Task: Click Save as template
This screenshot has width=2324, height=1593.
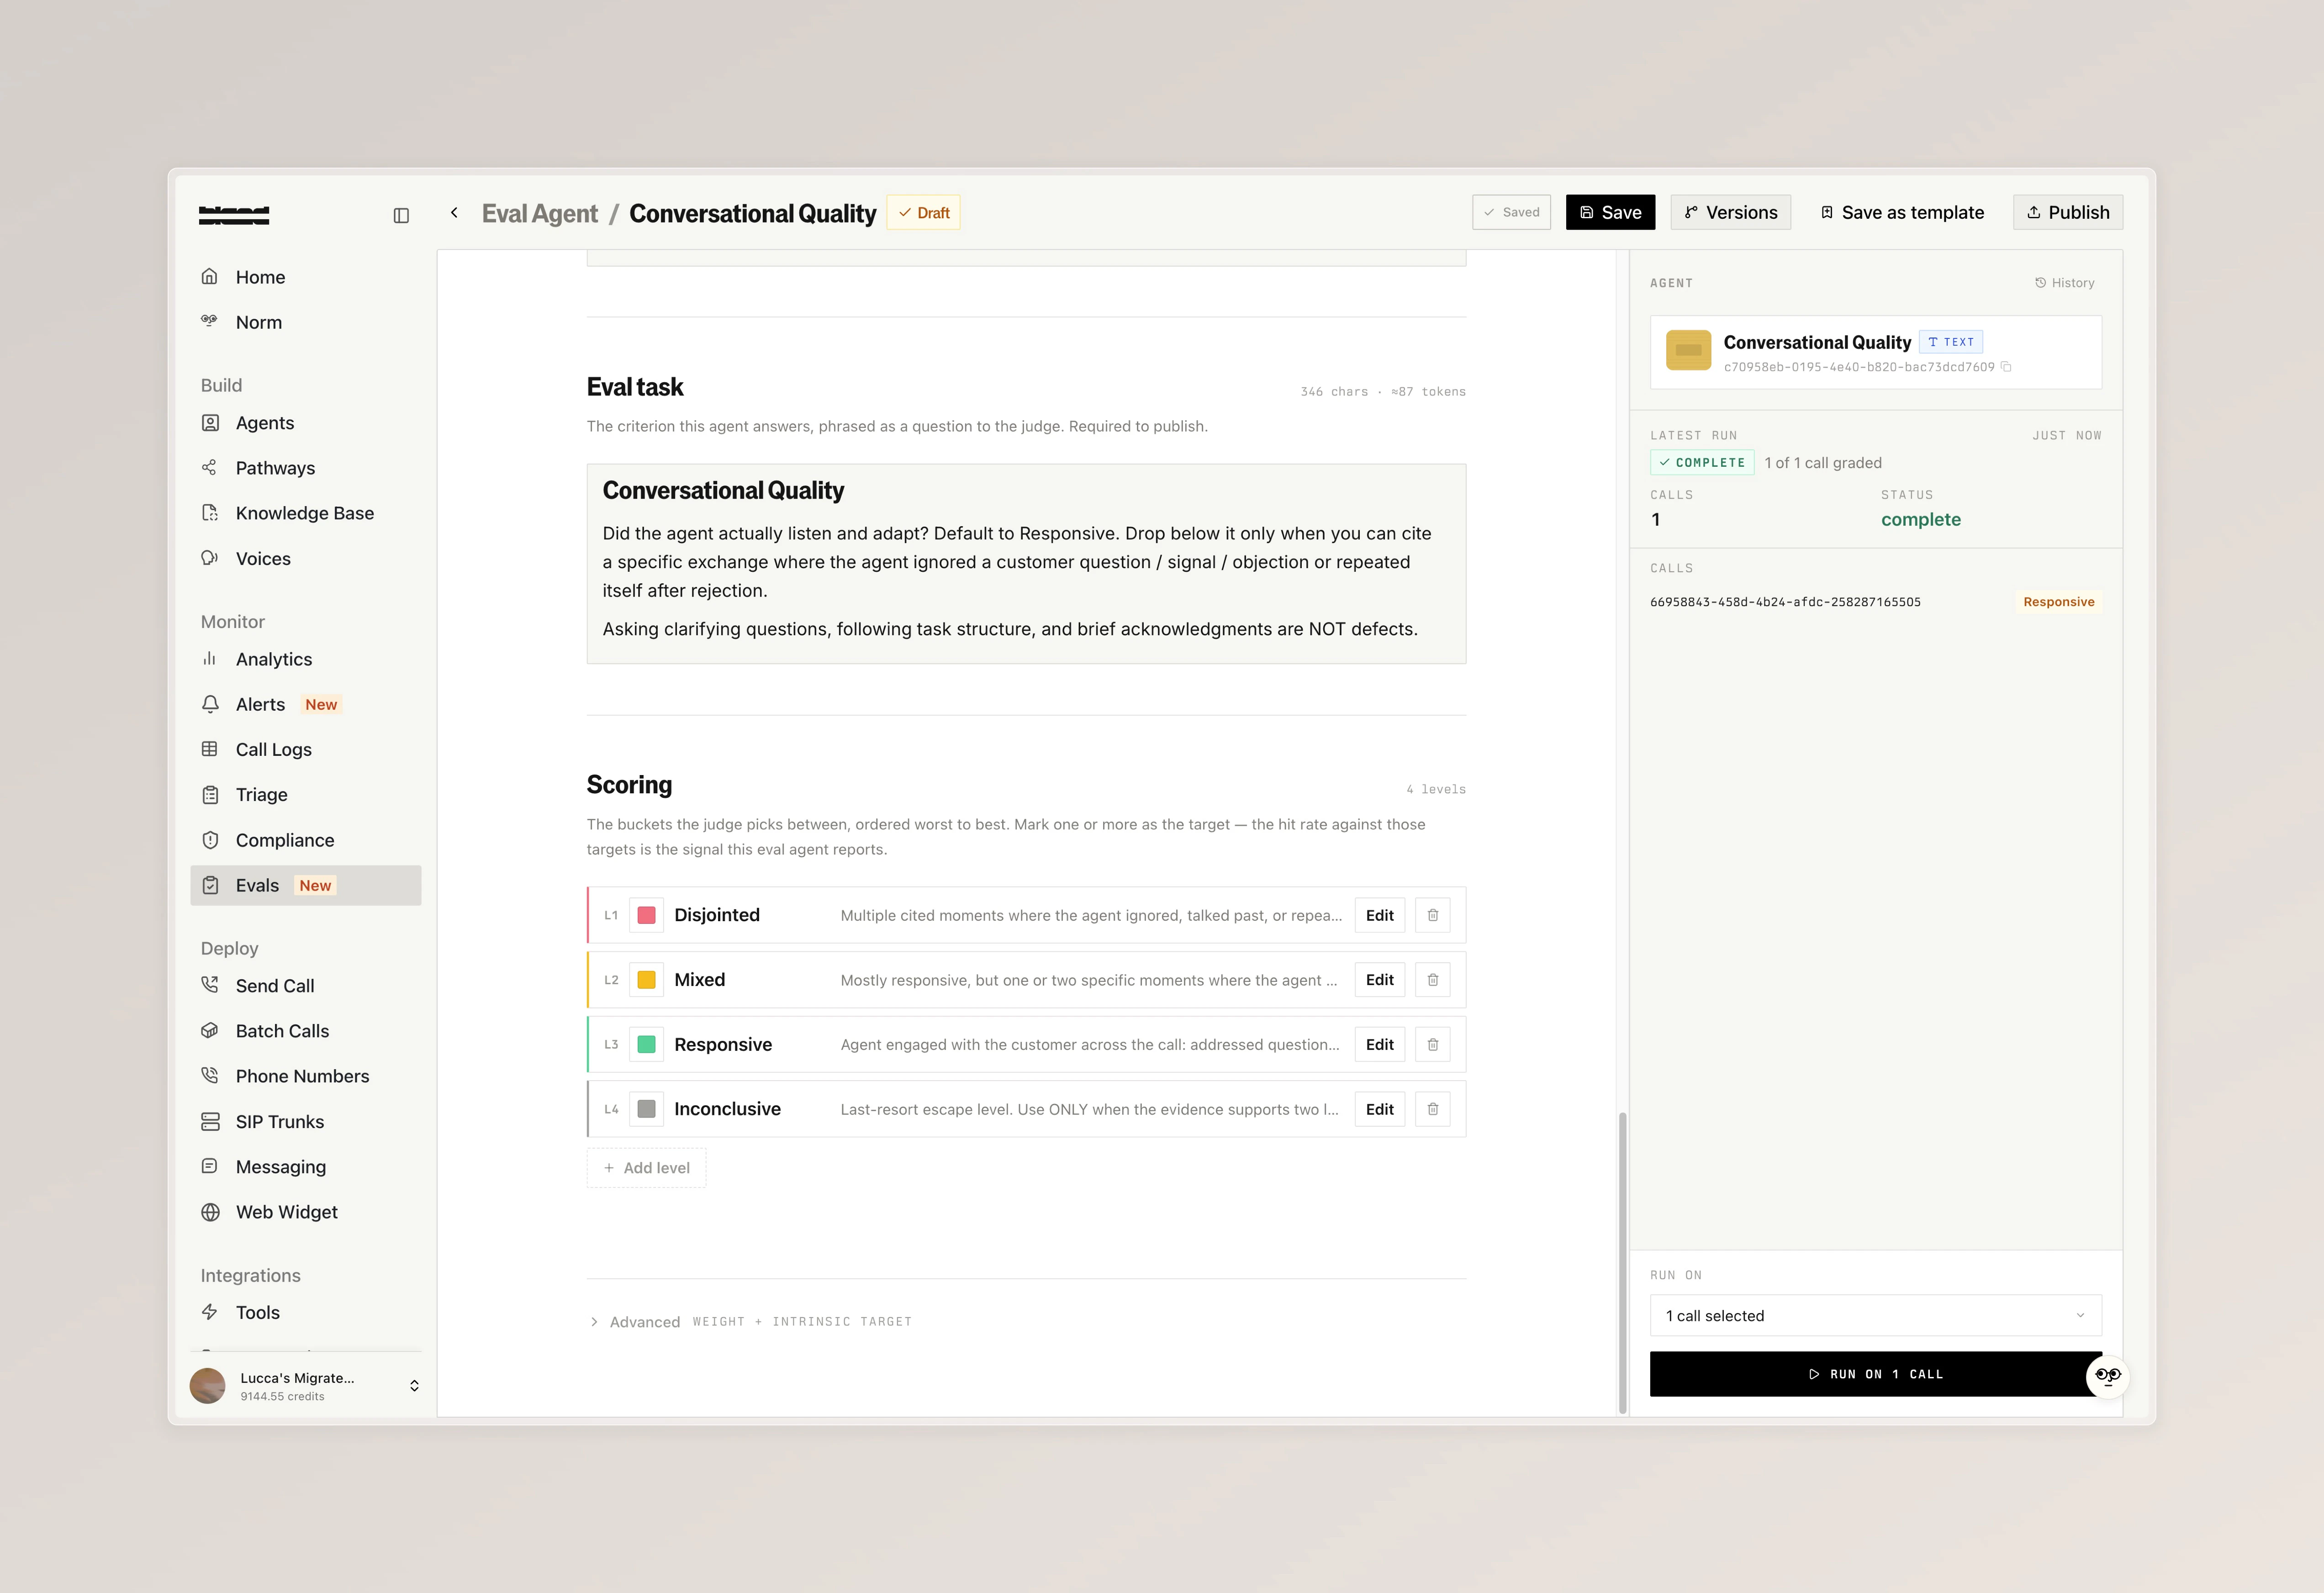Action: (1902, 212)
